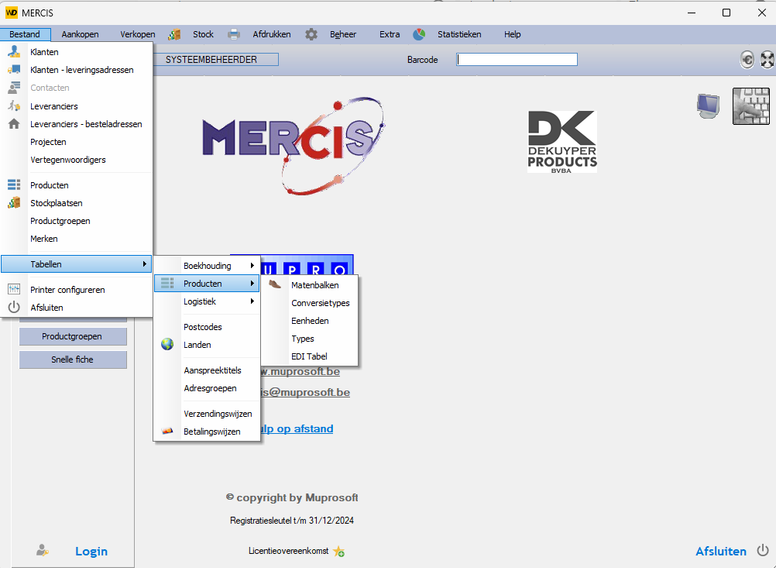The height and width of the screenshot is (568, 776).
Task: Click the boxes icon beside Stockplaatsen
Action: point(14,202)
